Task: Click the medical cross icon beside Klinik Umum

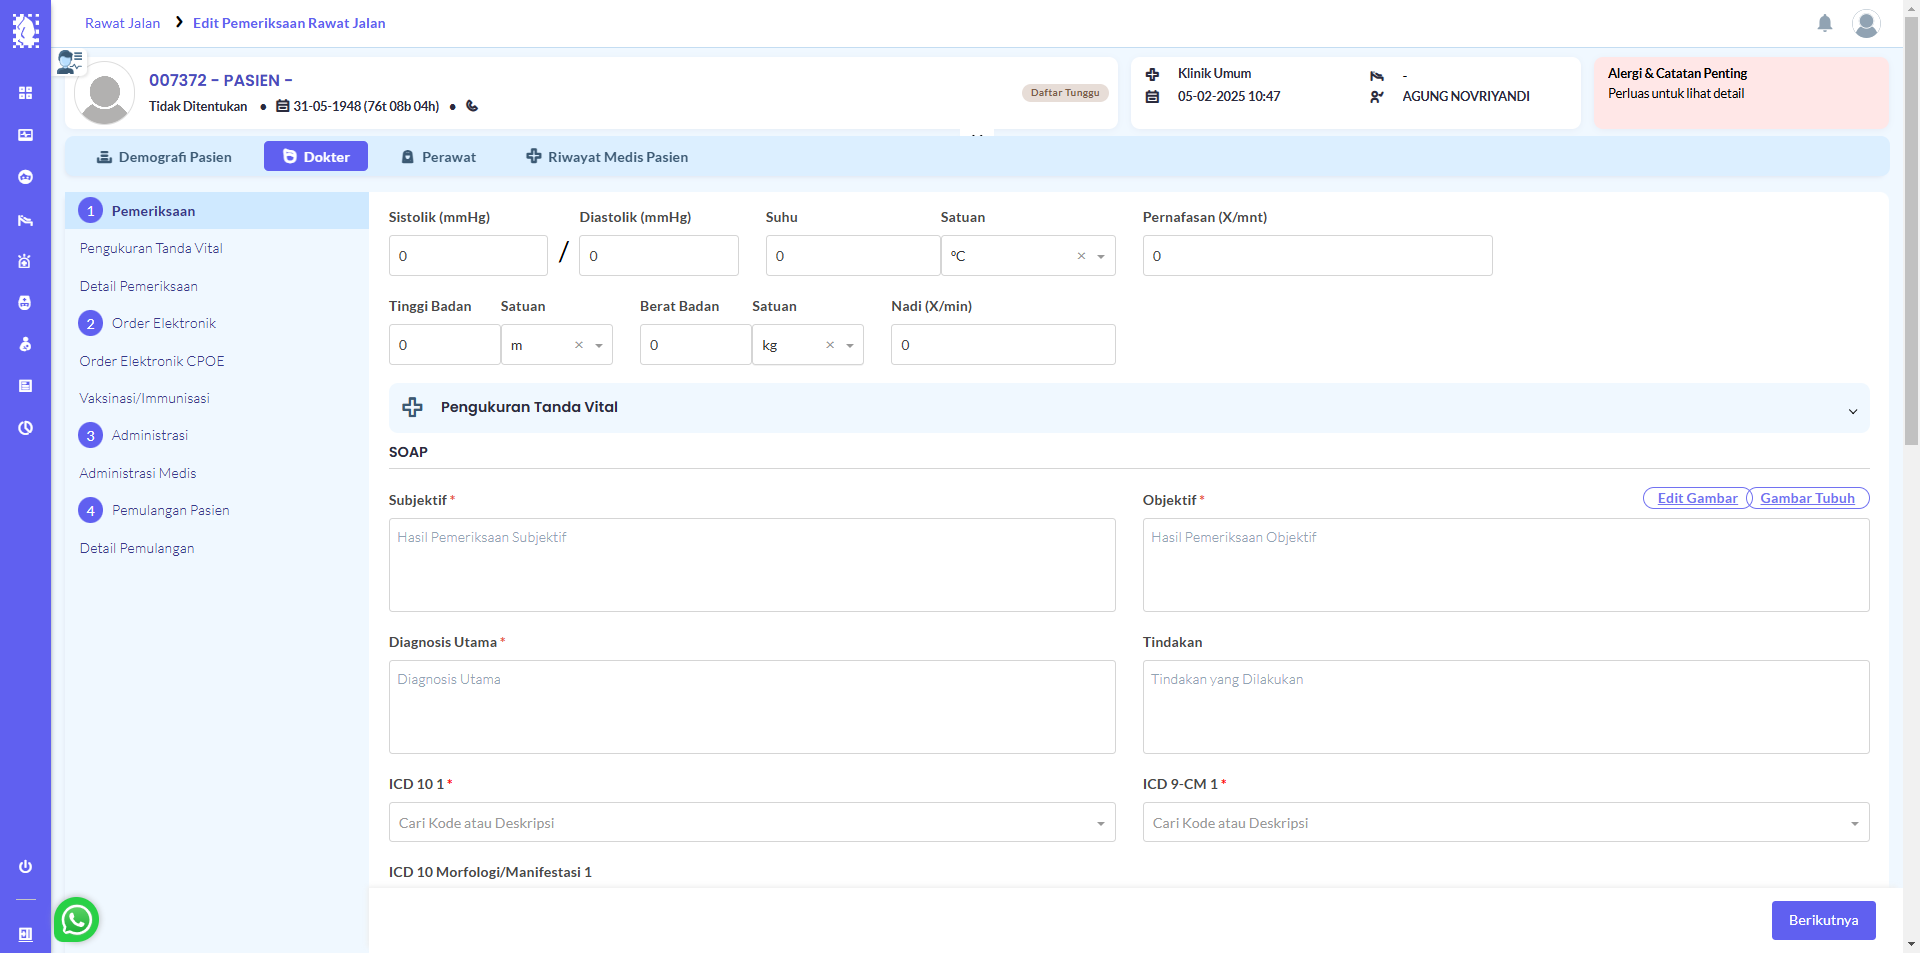Action: click(1152, 74)
